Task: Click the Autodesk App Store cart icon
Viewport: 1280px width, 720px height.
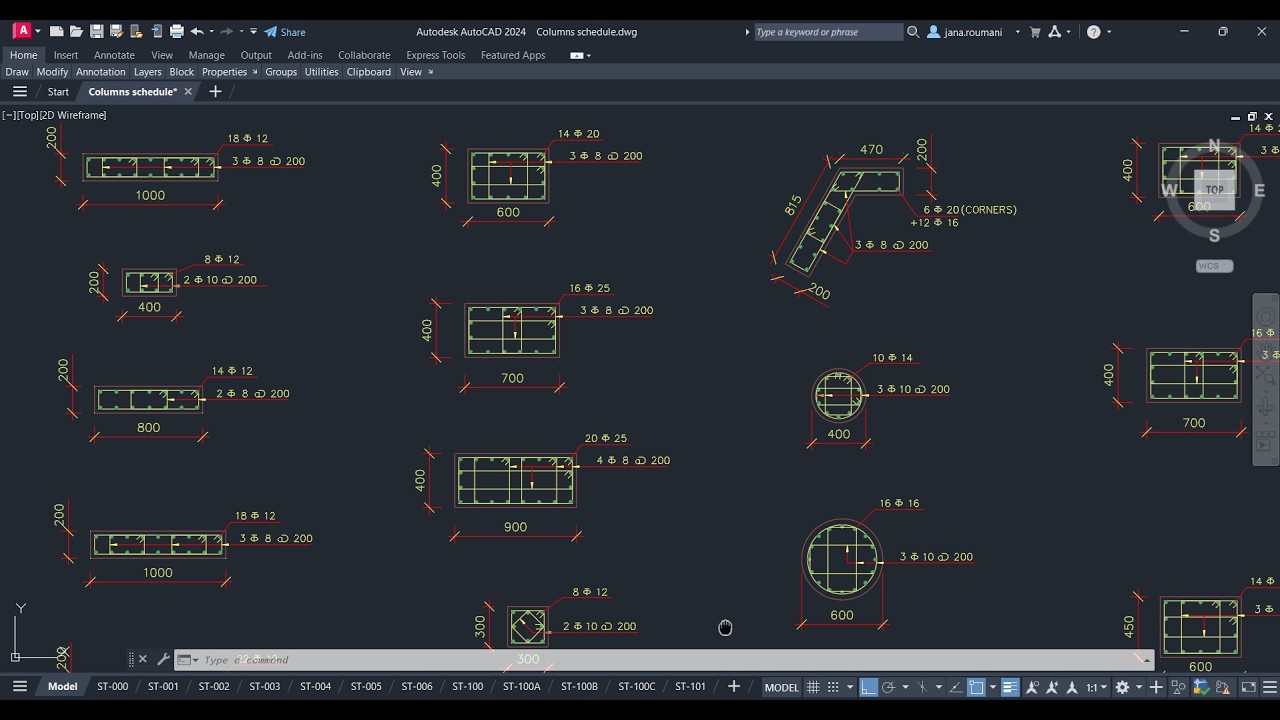Action: [x=1035, y=32]
